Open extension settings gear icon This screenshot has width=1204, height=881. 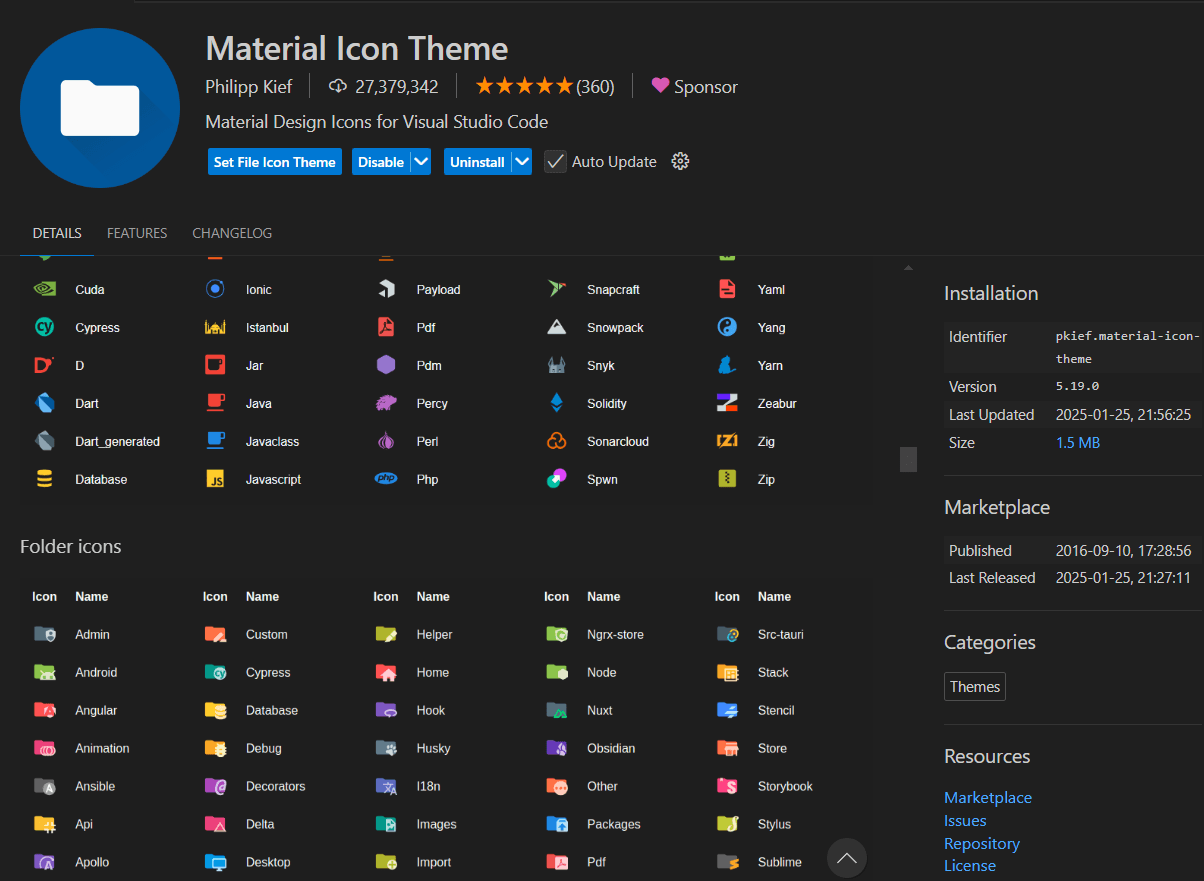click(x=681, y=162)
